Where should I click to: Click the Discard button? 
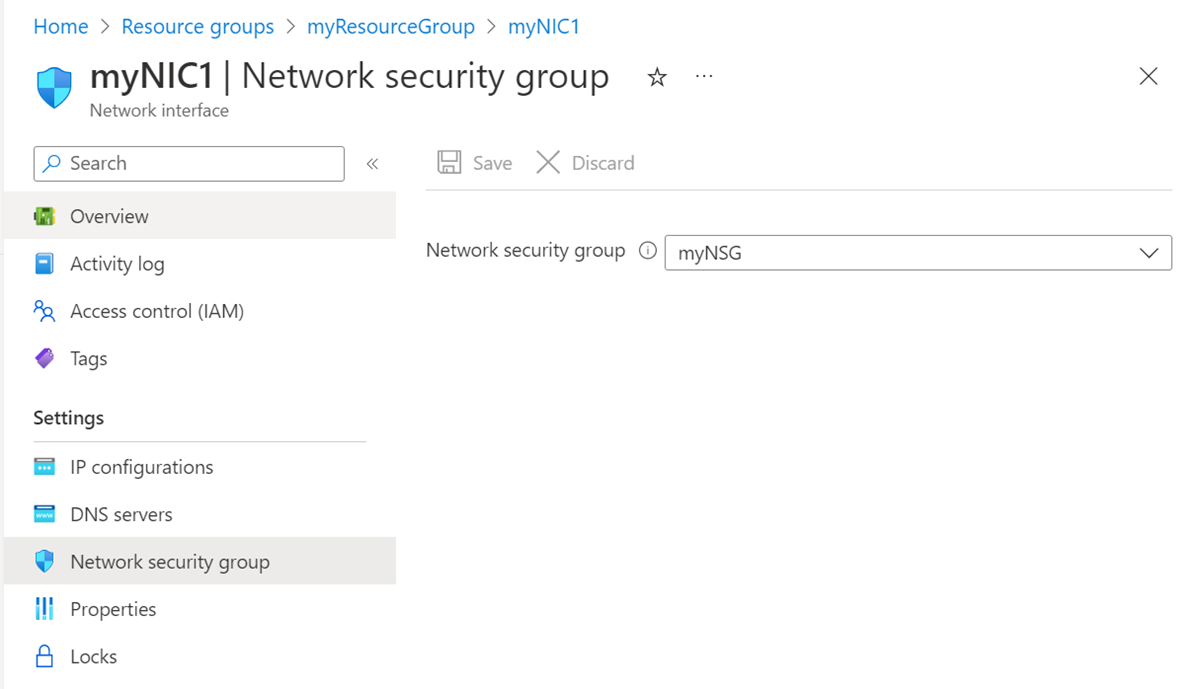click(585, 162)
